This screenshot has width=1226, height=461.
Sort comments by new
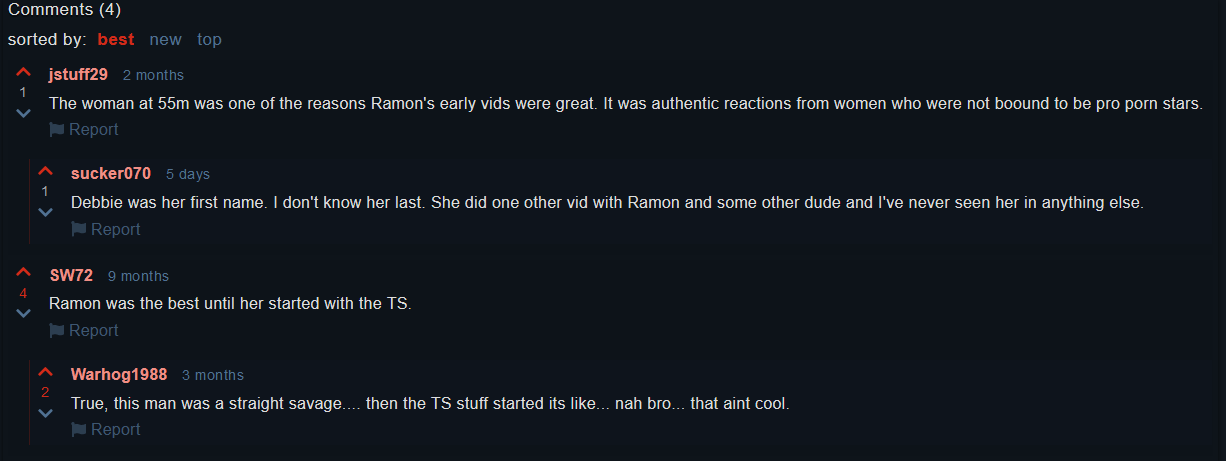pos(165,40)
